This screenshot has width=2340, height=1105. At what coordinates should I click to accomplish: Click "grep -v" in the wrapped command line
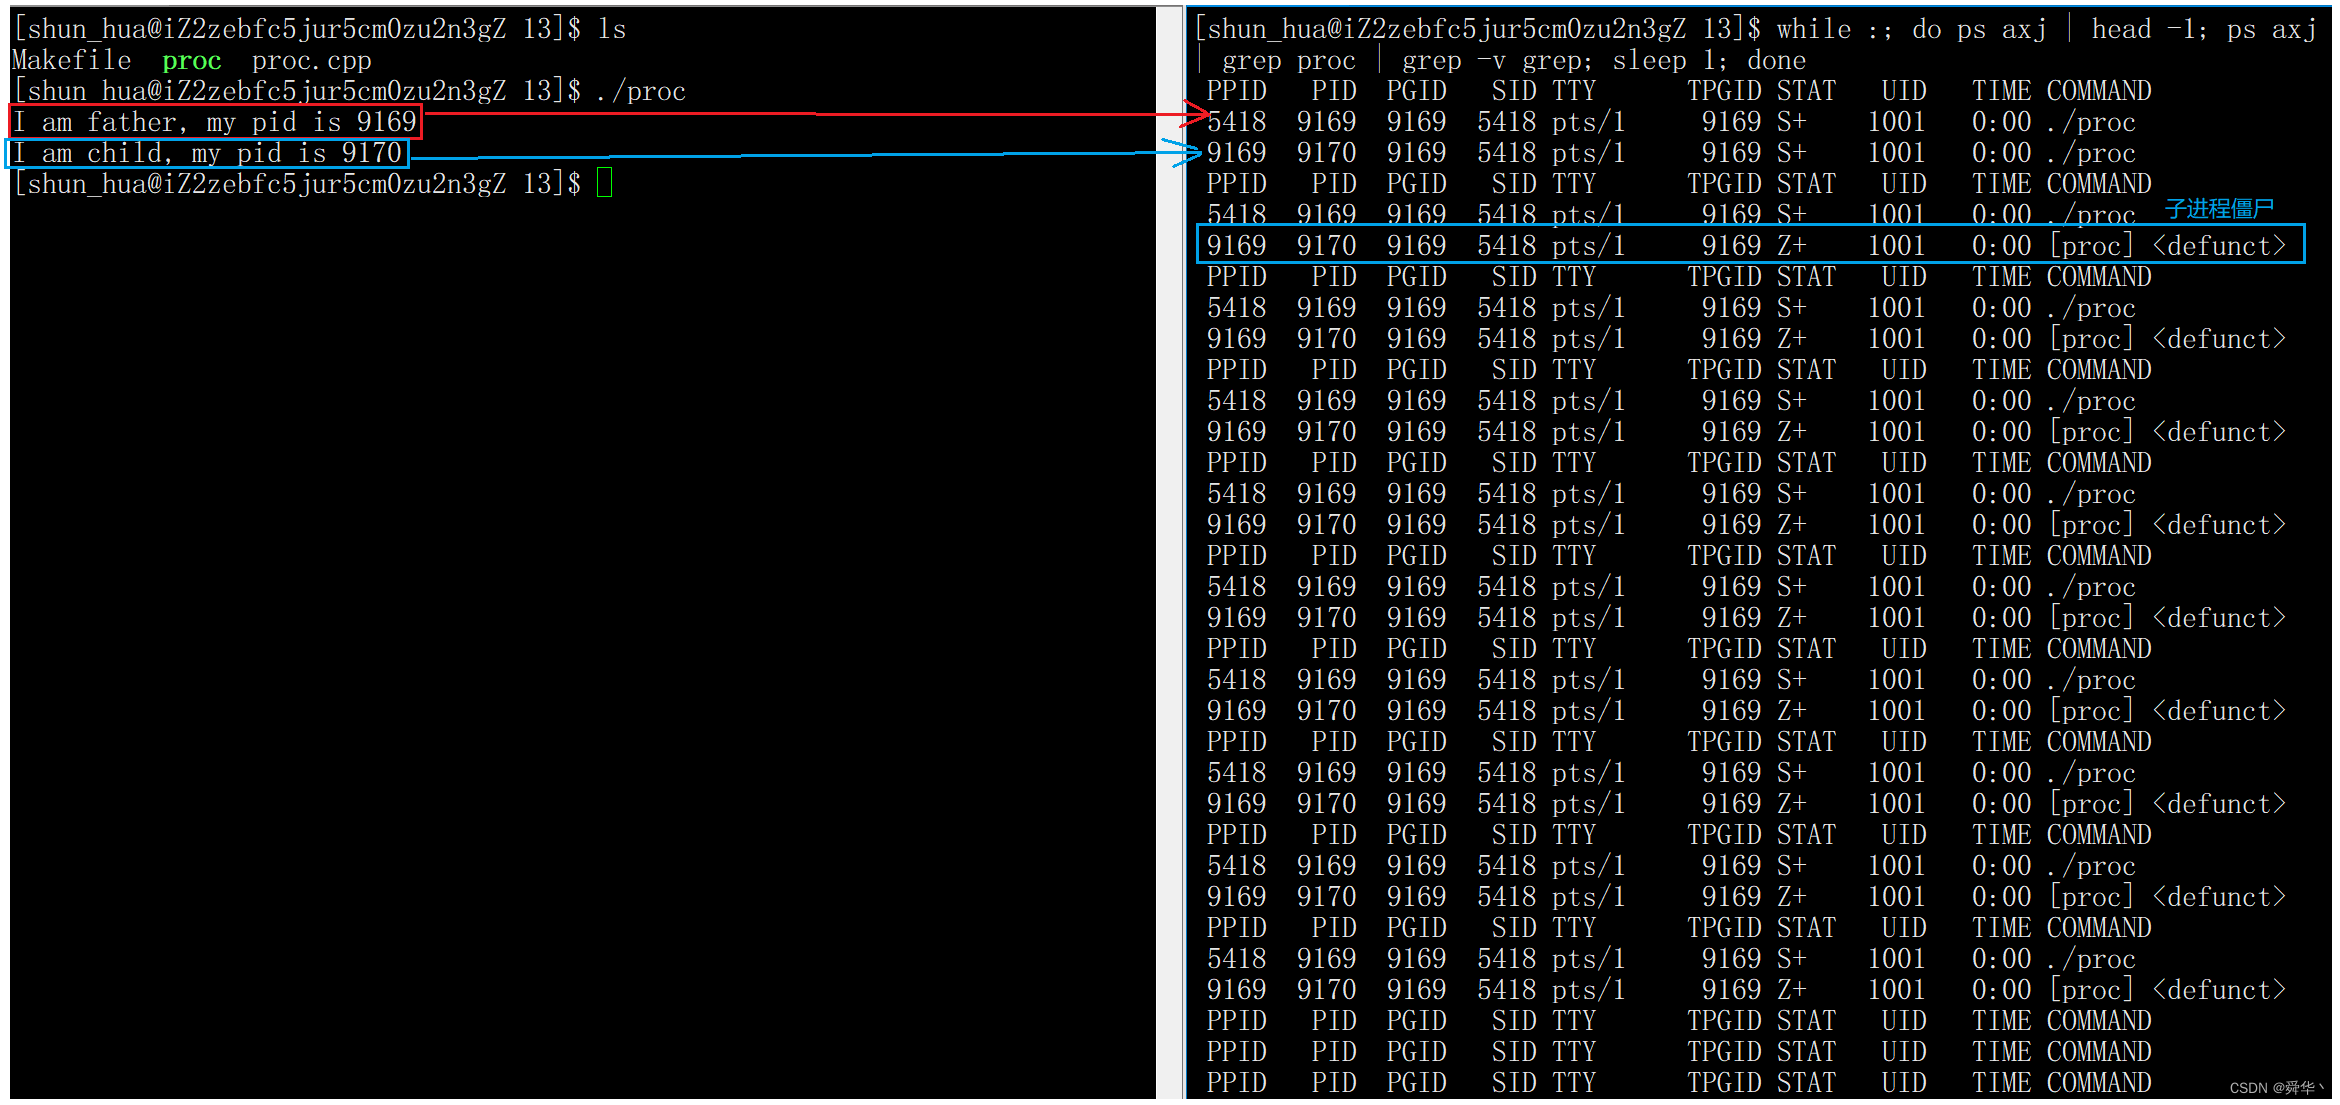tap(1454, 61)
